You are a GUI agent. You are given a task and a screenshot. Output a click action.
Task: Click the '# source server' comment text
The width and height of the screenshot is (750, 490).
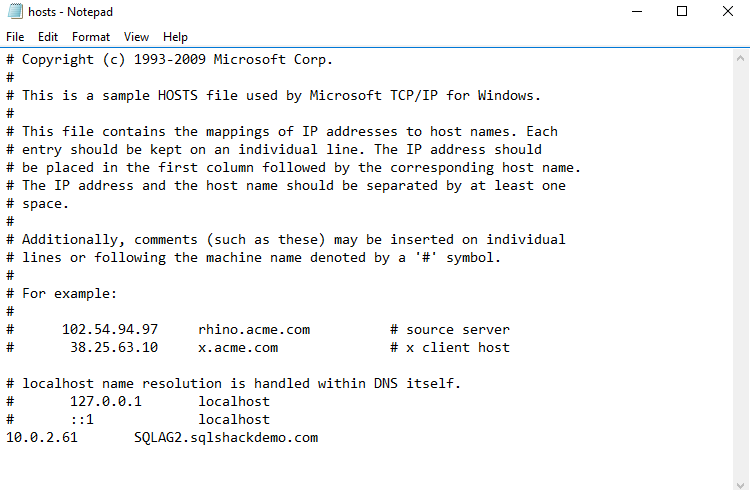pos(450,330)
